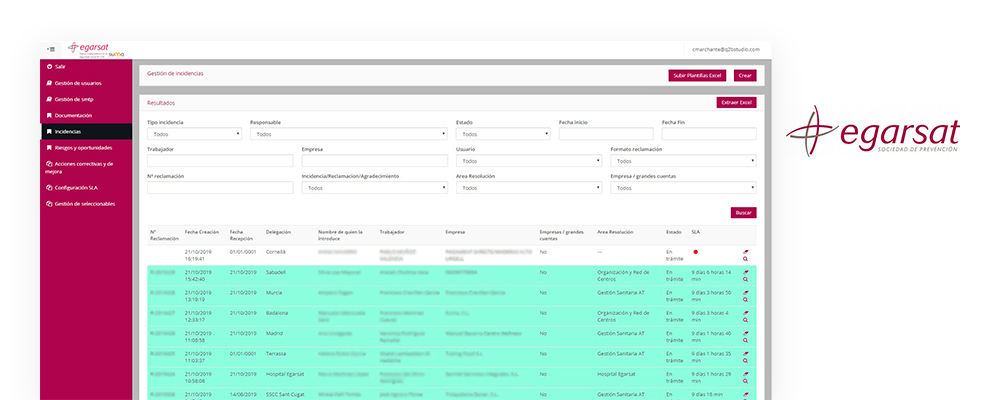Image resolution: width=1000 pixels, height=400 pixels.
Task: Click the edit icon in the Sabadell row
Action: [746, 268]
